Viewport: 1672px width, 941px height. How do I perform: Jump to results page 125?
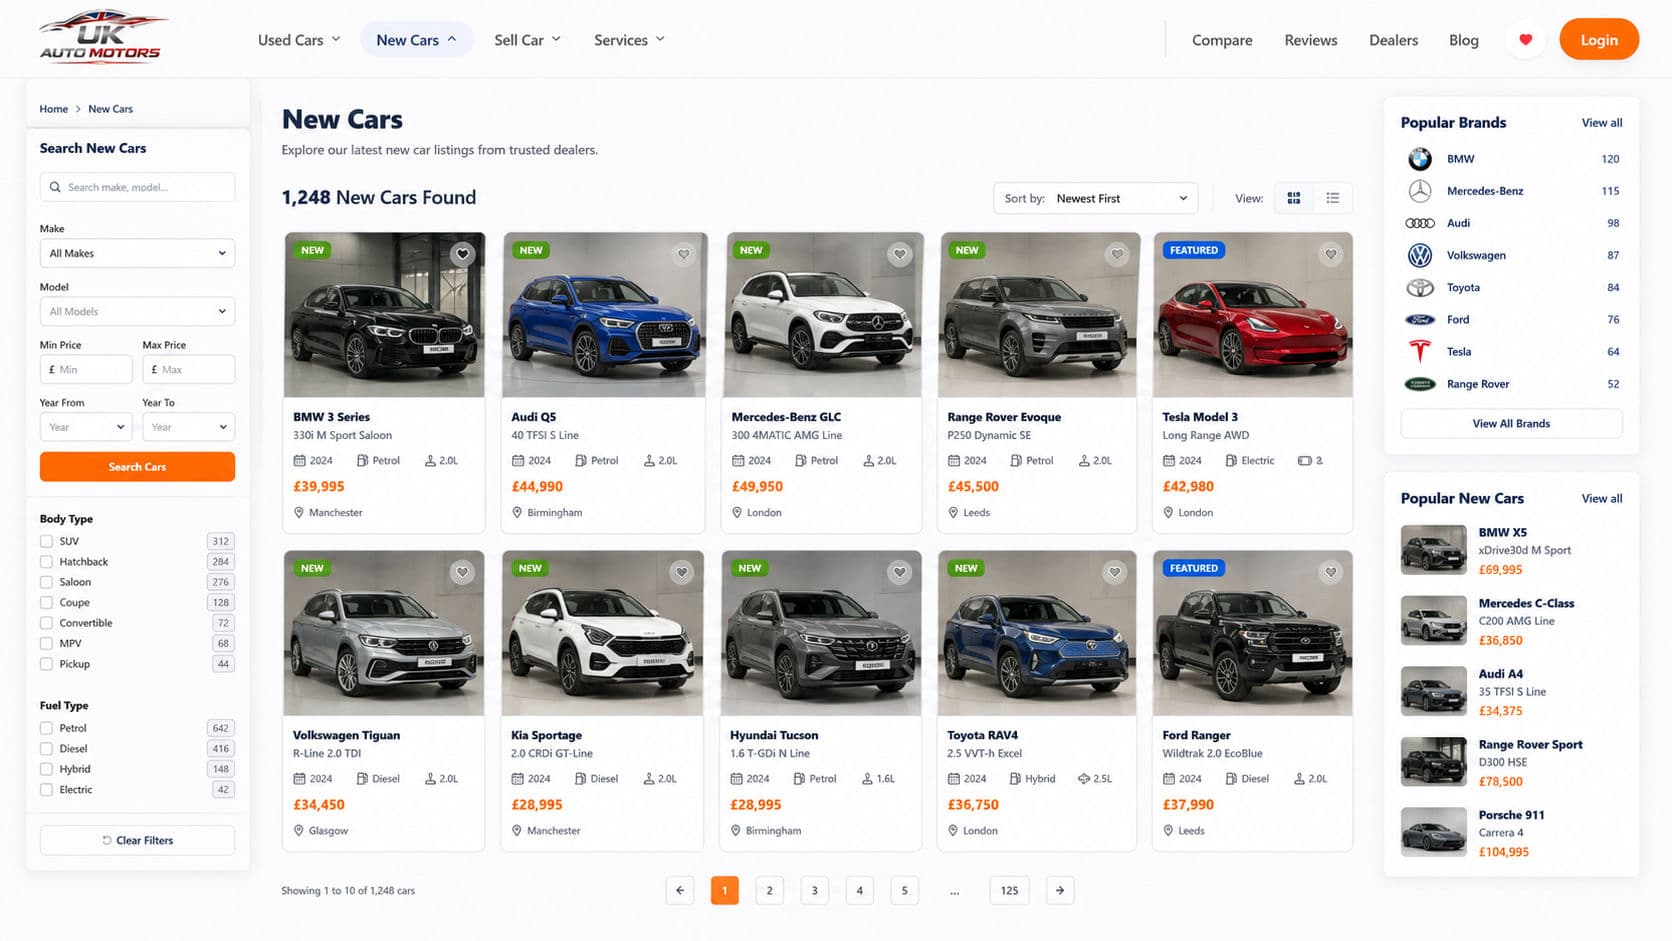1010,890
